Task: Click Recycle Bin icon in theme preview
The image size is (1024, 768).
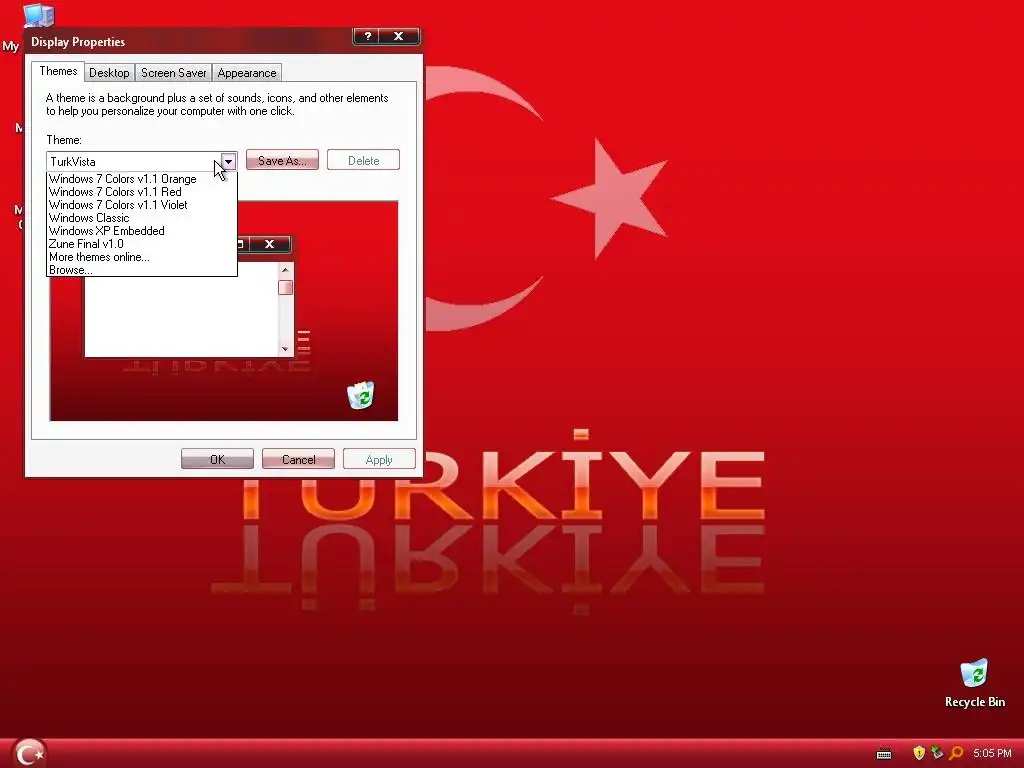Action: [360, 395]
